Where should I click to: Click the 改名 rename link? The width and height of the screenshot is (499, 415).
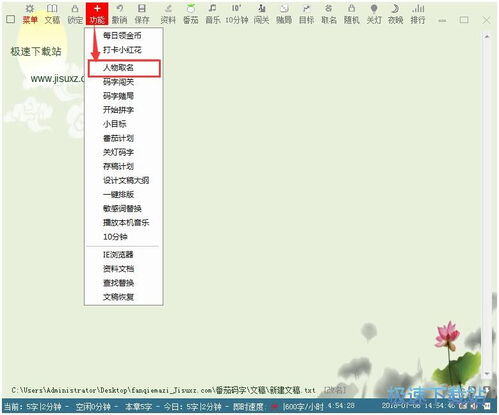click(x=335, y=390)
